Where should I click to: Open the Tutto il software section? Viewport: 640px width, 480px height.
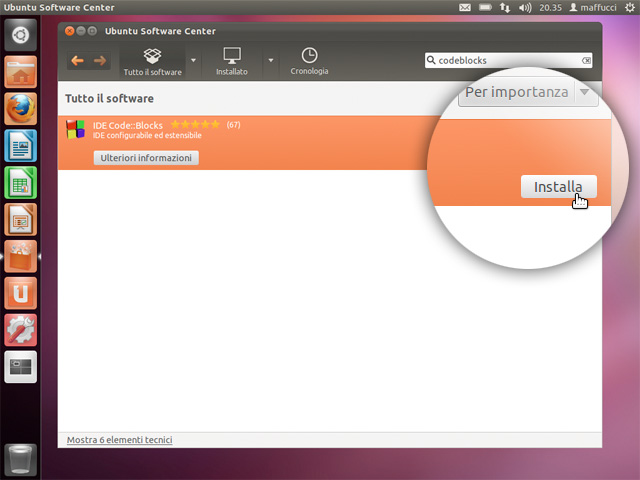click(152, 60)
